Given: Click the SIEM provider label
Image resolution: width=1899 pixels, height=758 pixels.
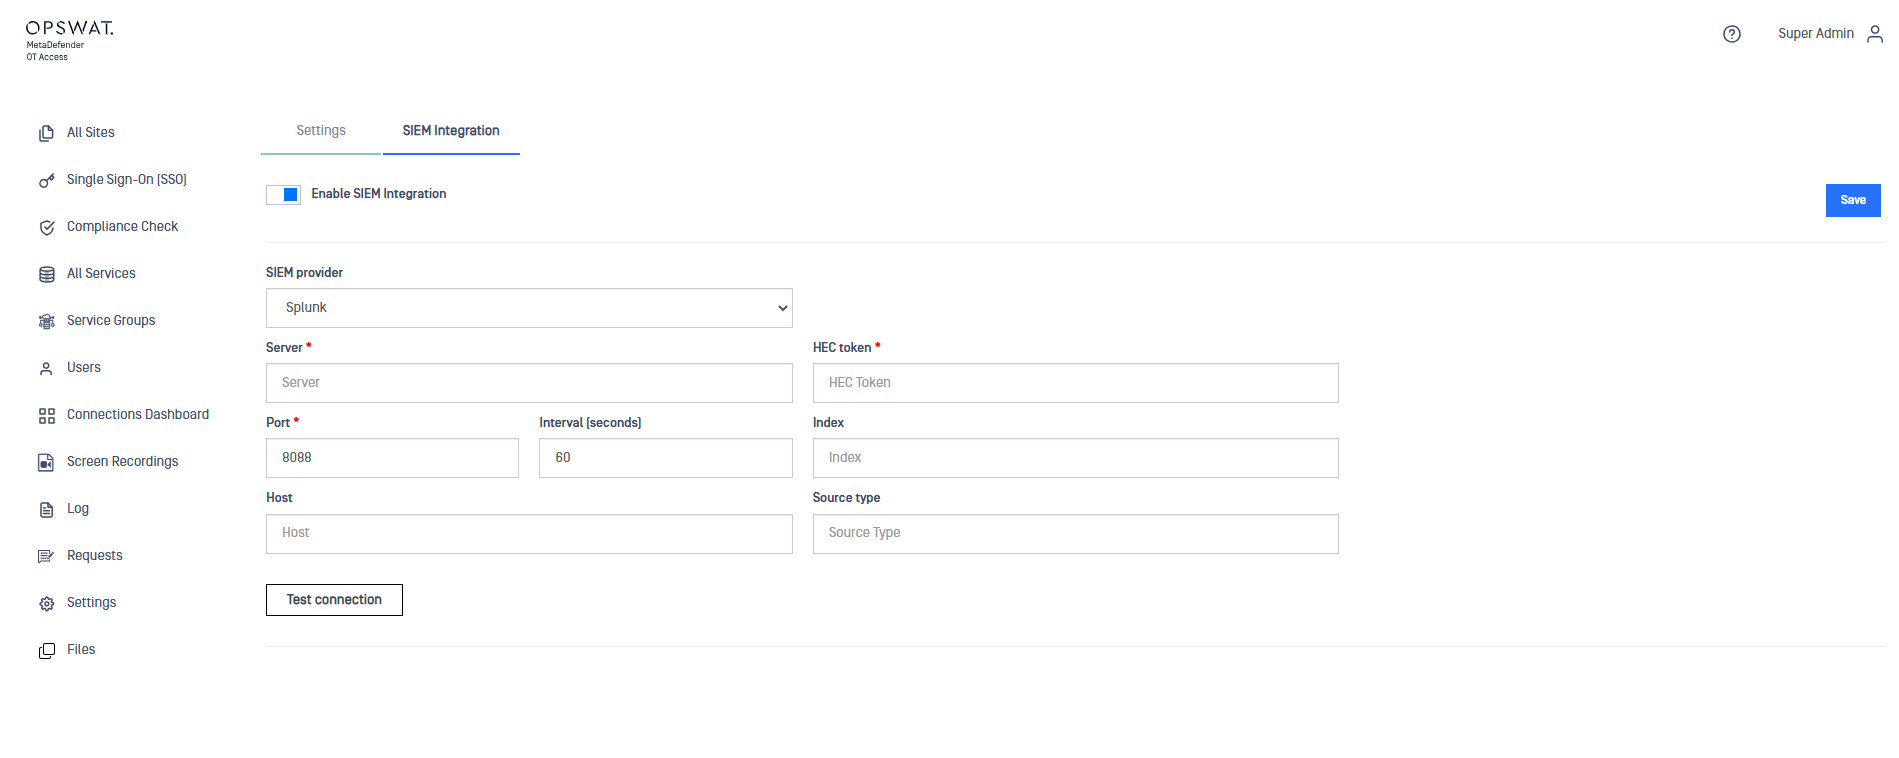Looking at the screenshot, I should click(304, 273).
